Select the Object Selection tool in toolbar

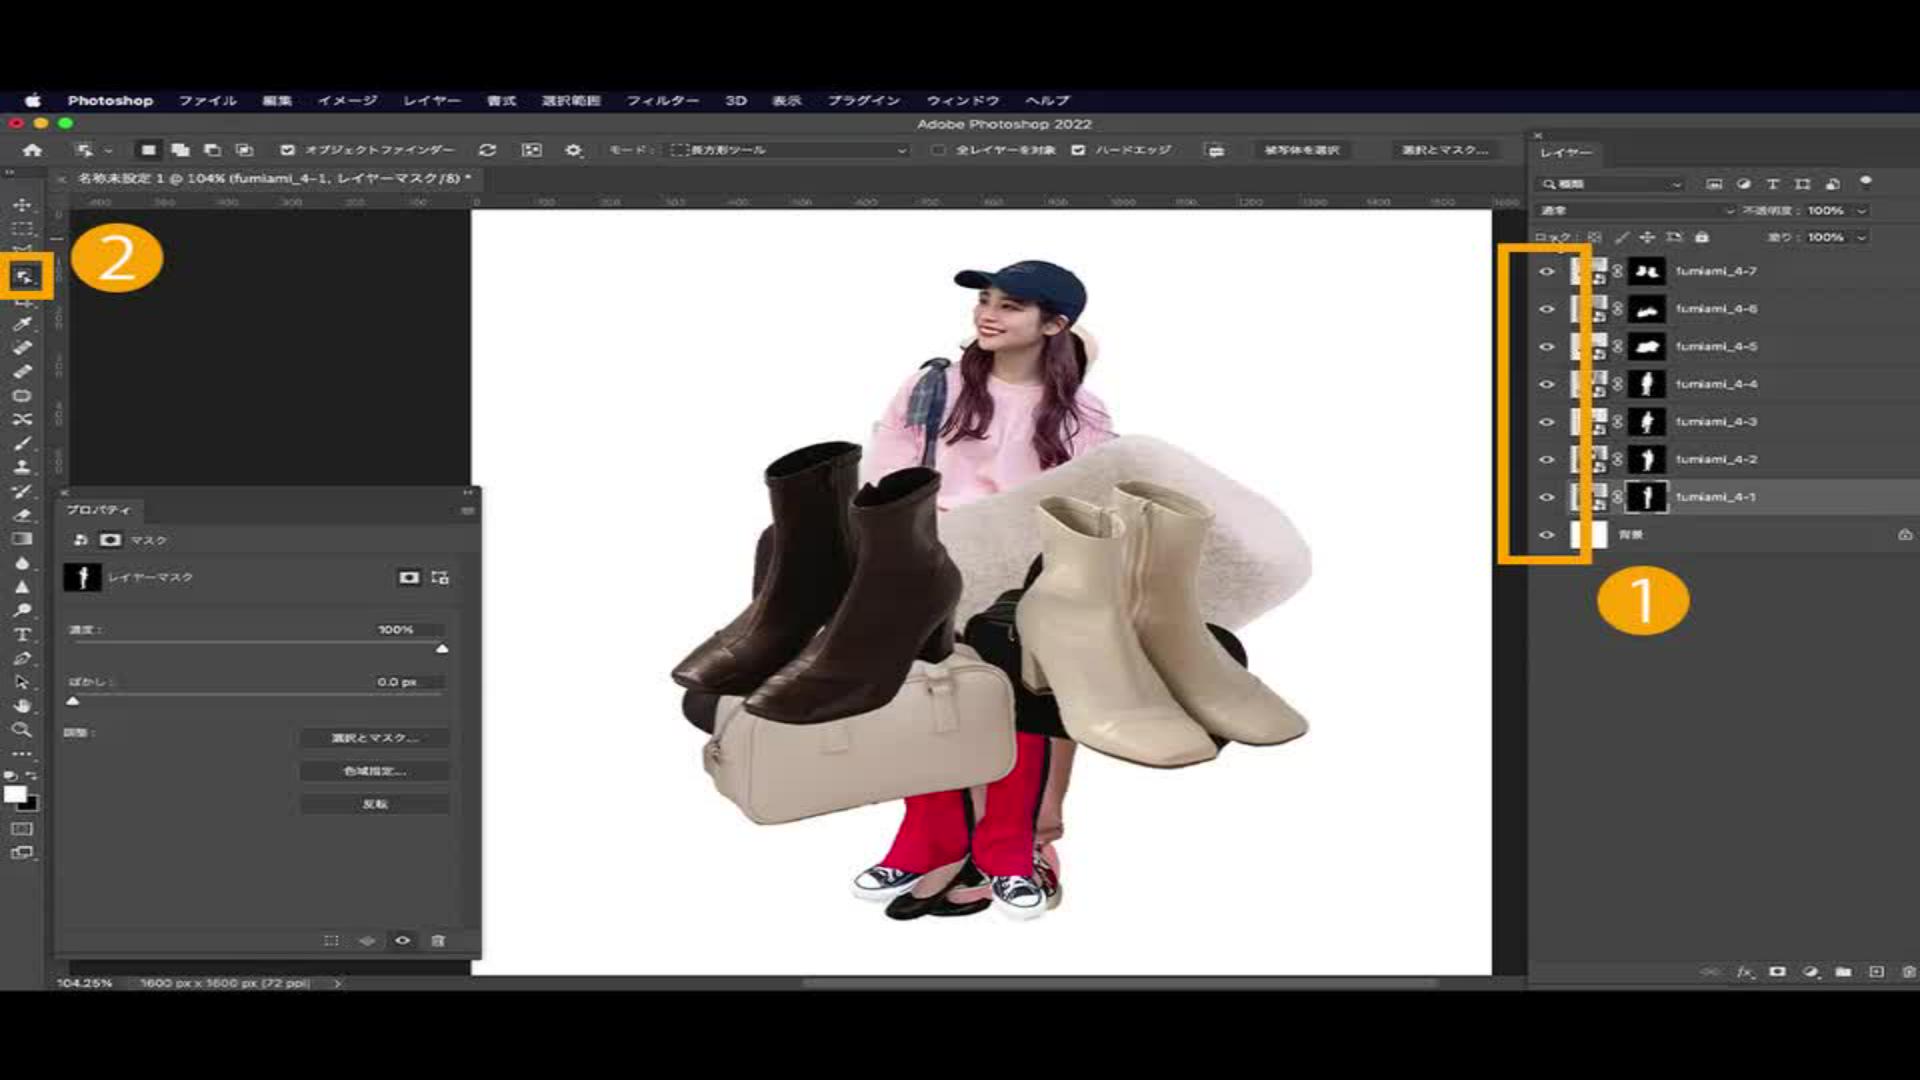[x=24, y=276]
